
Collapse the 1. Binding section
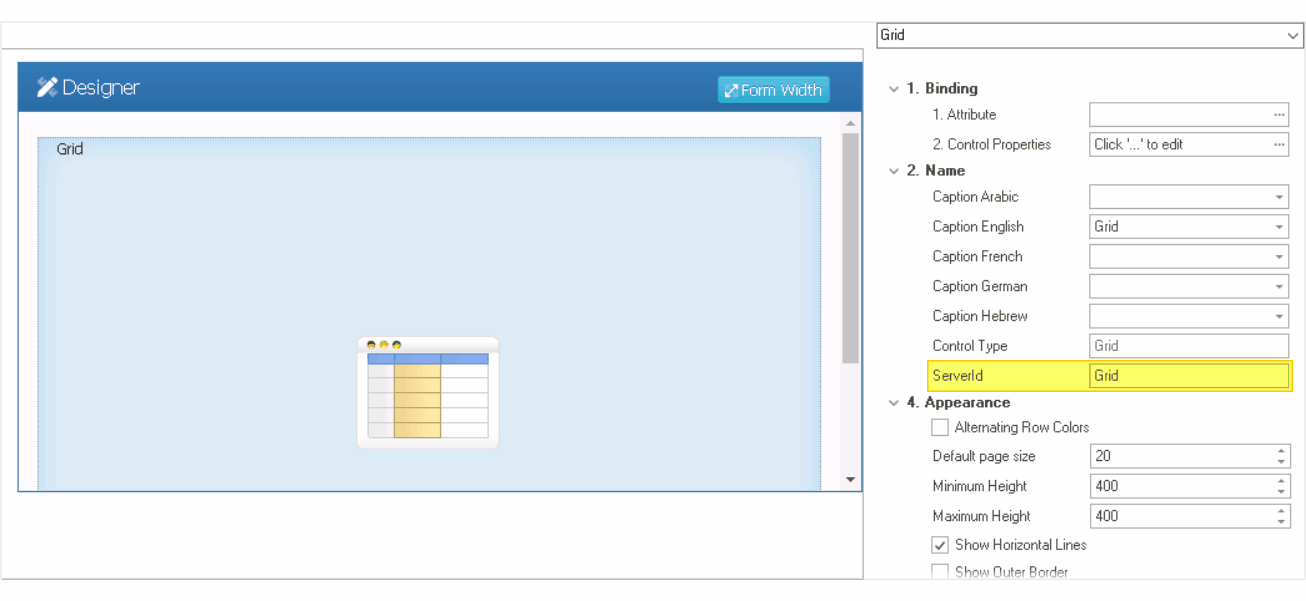(894, 89)
